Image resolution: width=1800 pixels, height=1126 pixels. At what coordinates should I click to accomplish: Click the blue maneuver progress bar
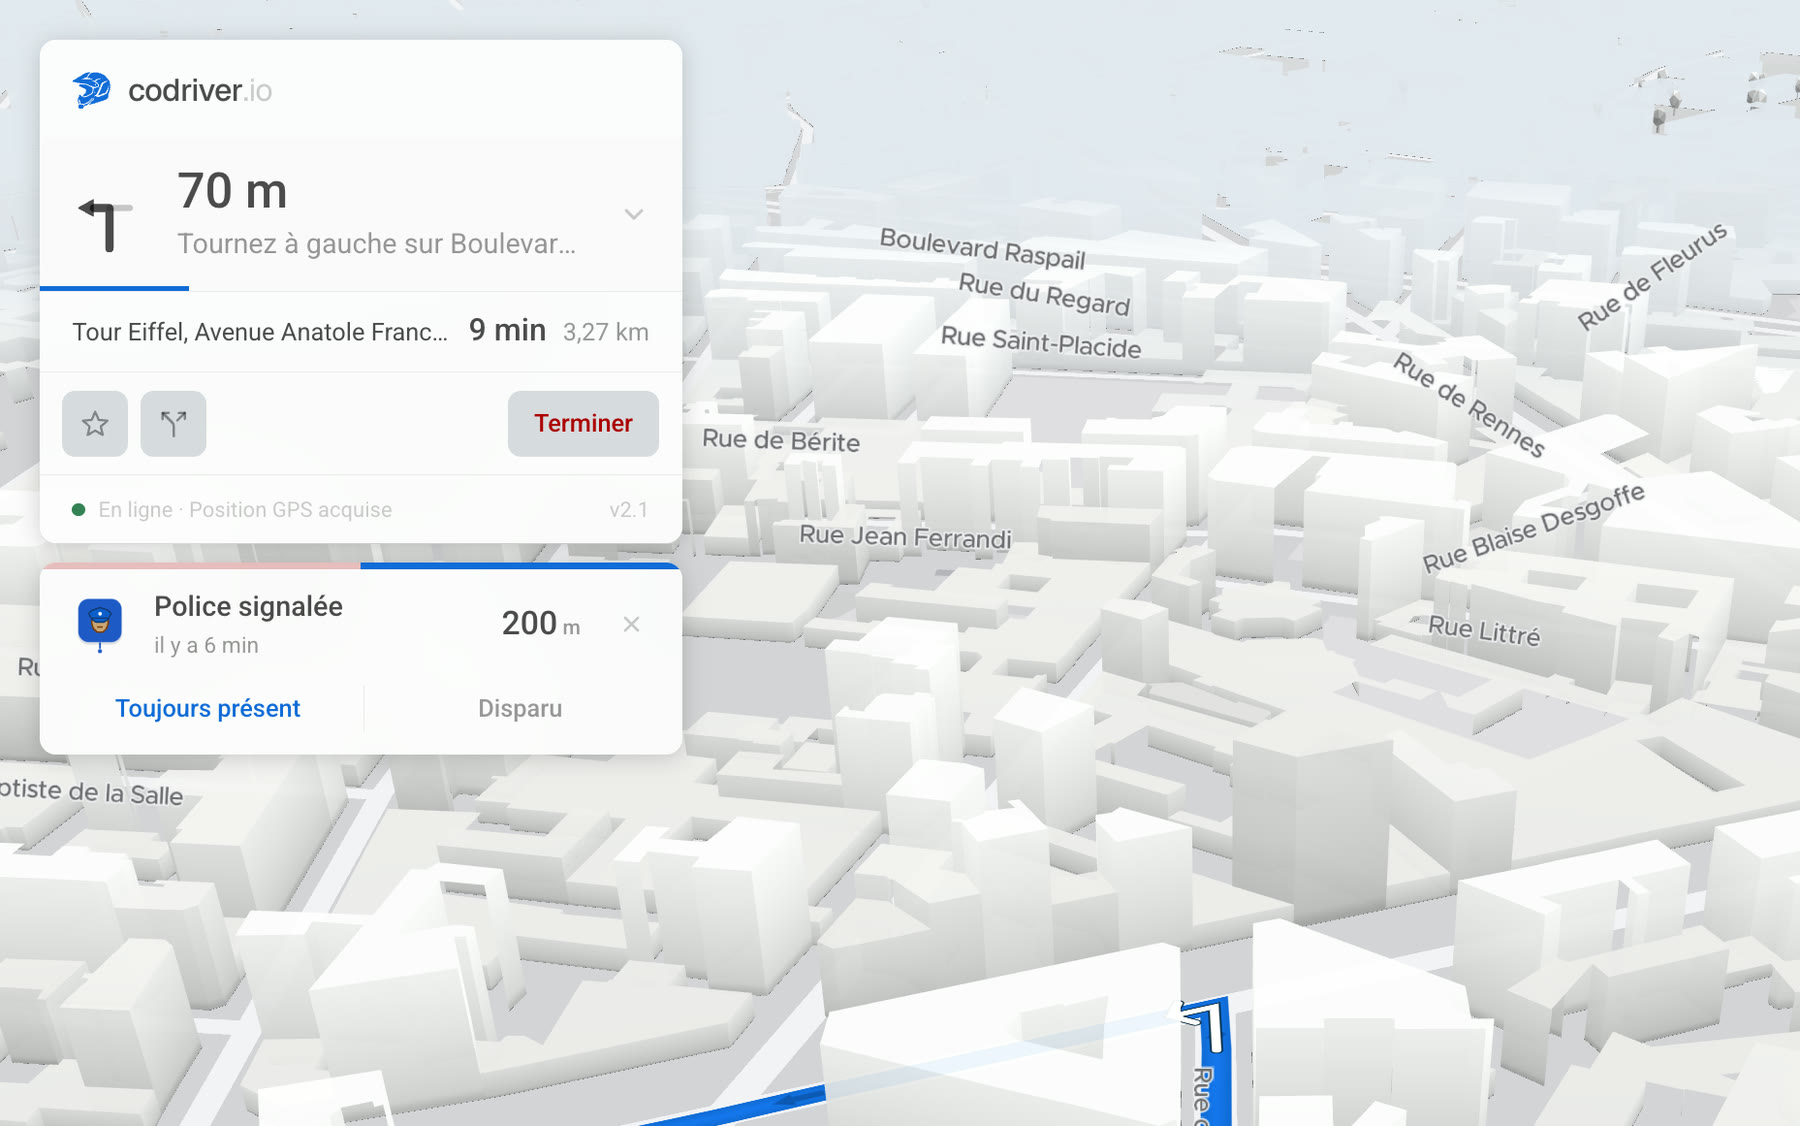[114, 288]
